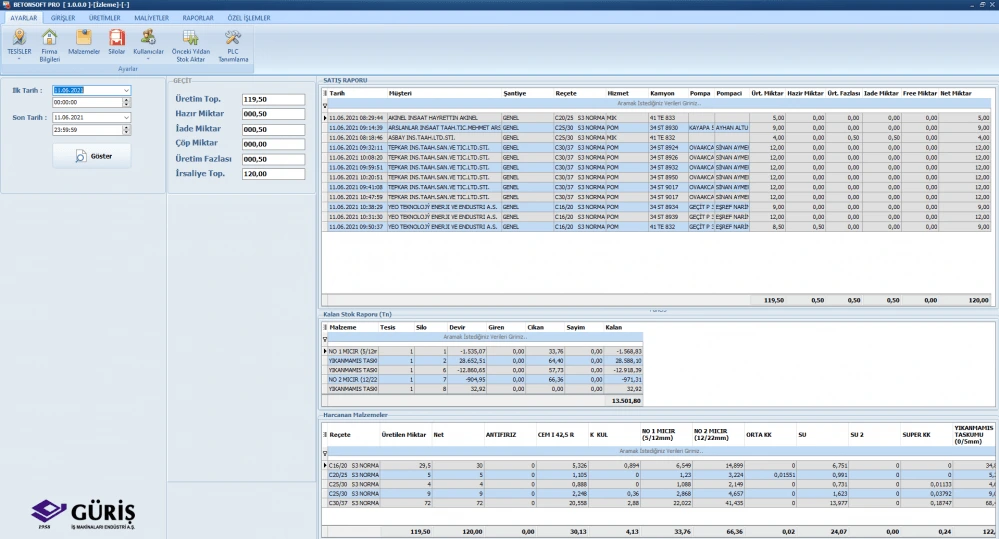Viewport: 999px width, 539px height.
Task: Click the filter funnel icon in Satış Raporu
Action: (x=324, y=104)
